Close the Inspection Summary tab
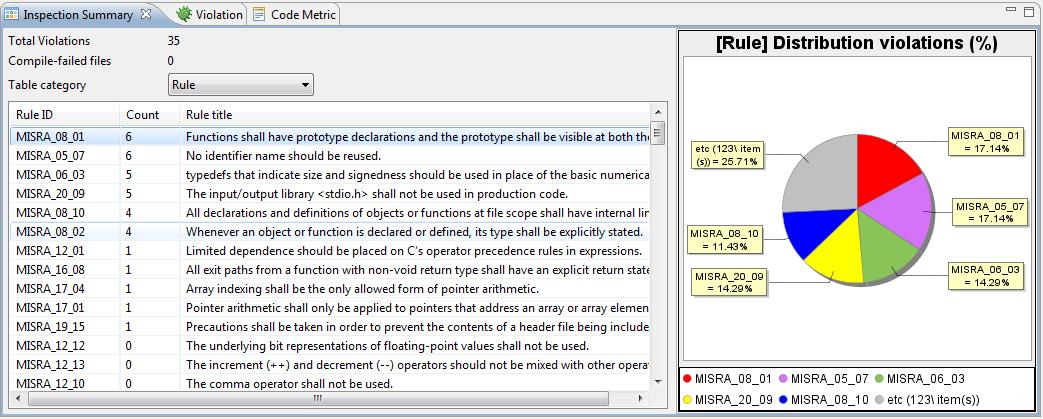Viewport: 1043px width, 419px height. coord(146,15)
